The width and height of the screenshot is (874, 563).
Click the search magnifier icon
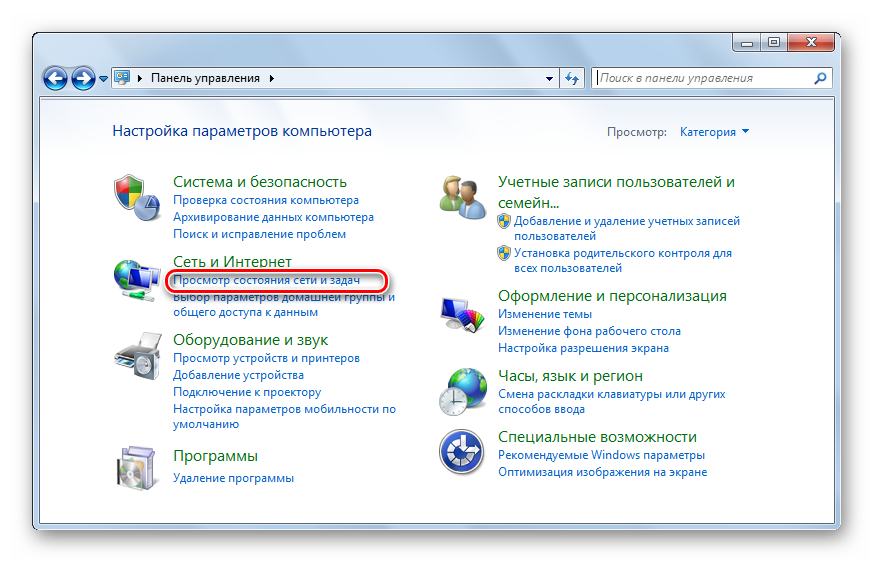click(x=819, y=78)
